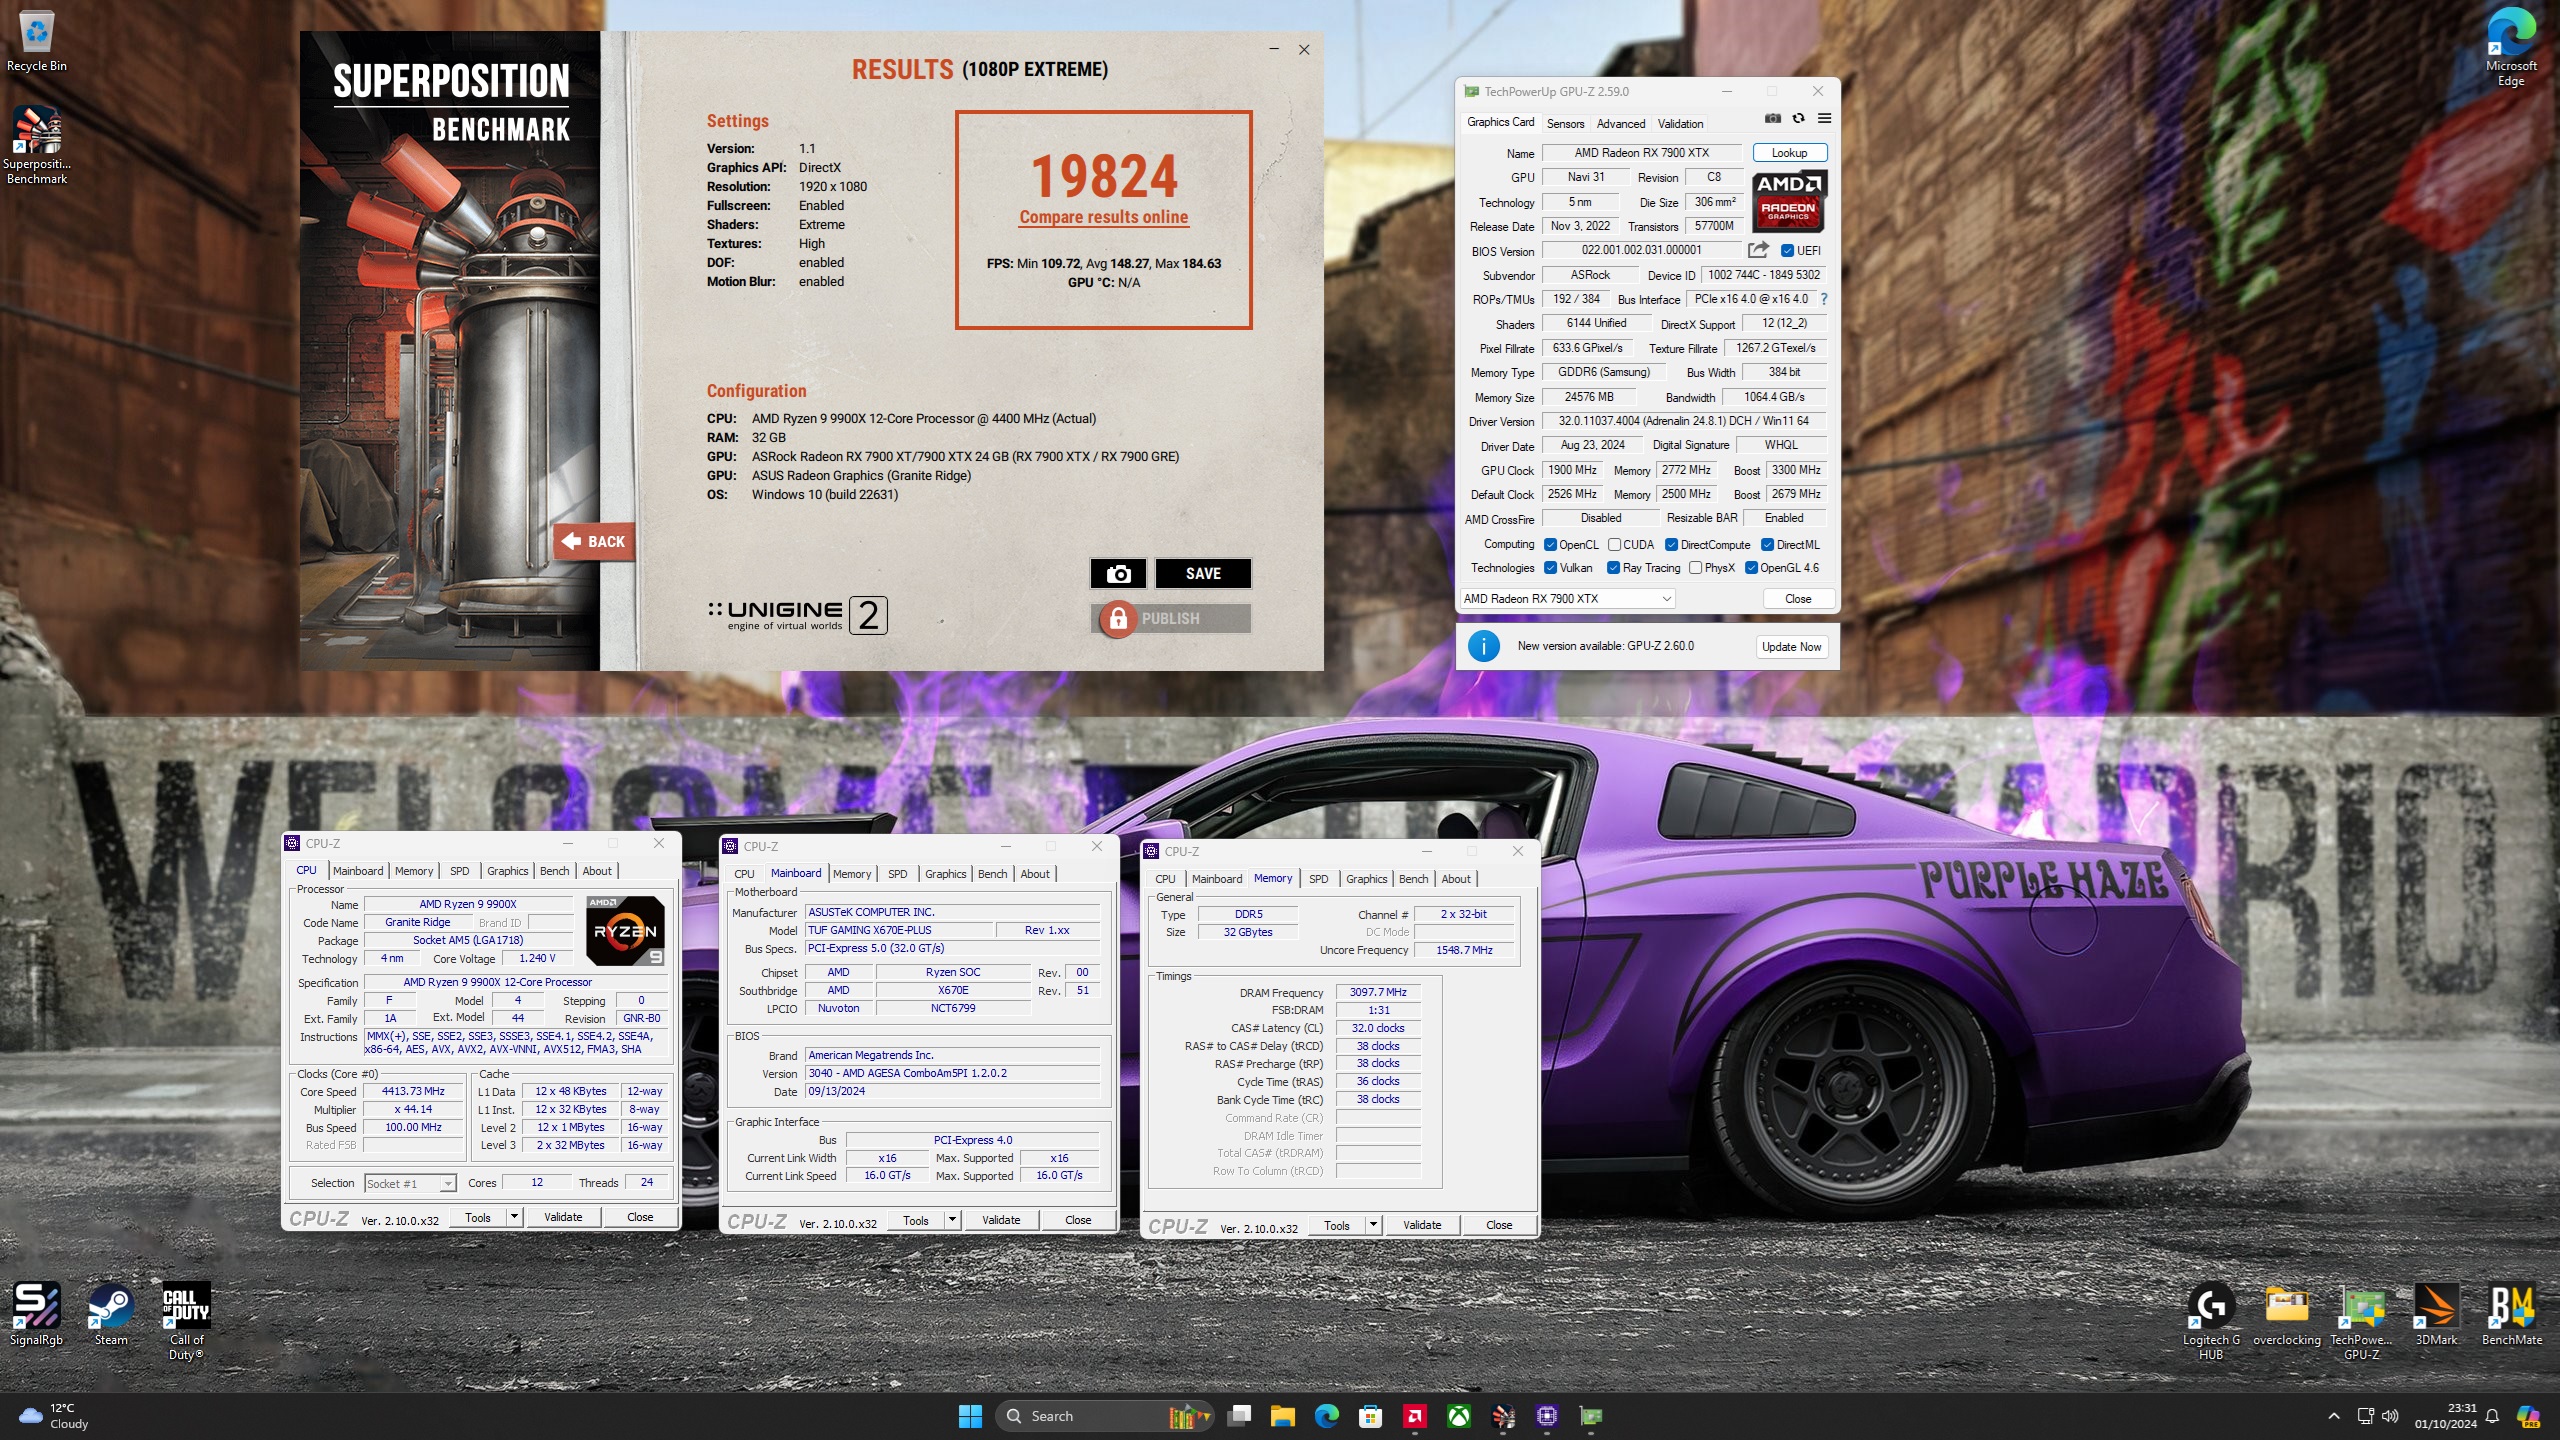Select the 3DMark desktop icon
This screenshot has width=2560, height=1440.
2436,1315
